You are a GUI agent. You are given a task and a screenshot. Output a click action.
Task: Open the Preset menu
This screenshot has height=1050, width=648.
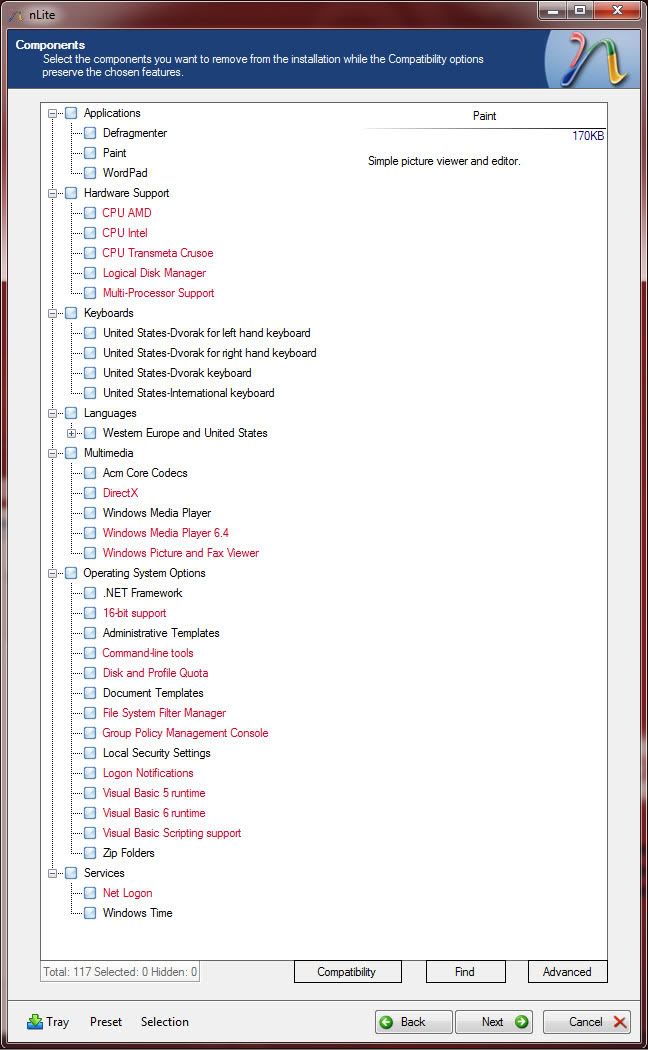coord(106,1021)
